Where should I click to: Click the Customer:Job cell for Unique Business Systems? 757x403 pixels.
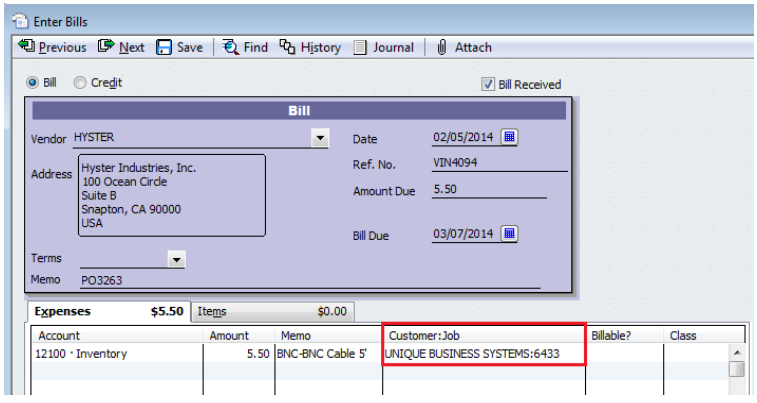(x=483, y=353)
